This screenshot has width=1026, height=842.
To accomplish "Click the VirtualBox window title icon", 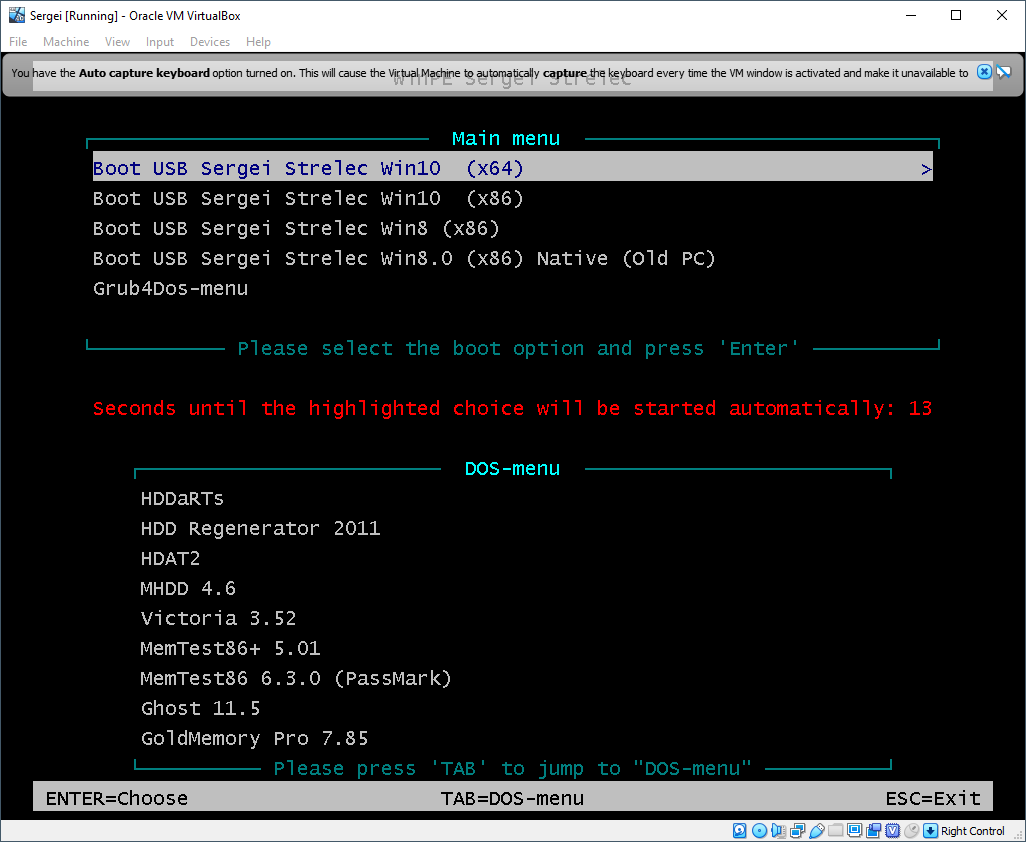I will pos(16,15).
